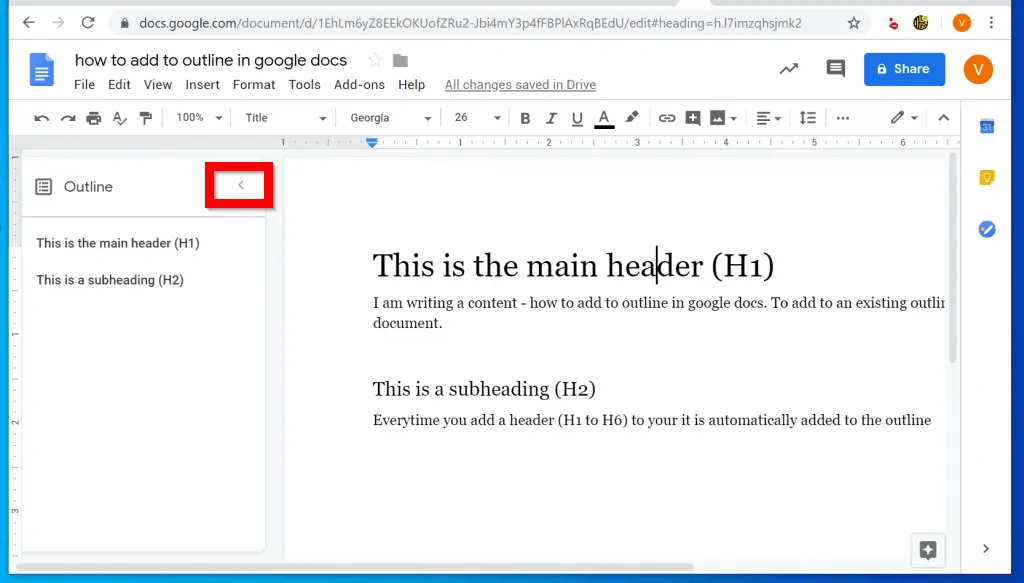The height and width of the screenshot is (583, 1024).
Task: Select the Paint format roller tool
Action: (x=146, y=118)
